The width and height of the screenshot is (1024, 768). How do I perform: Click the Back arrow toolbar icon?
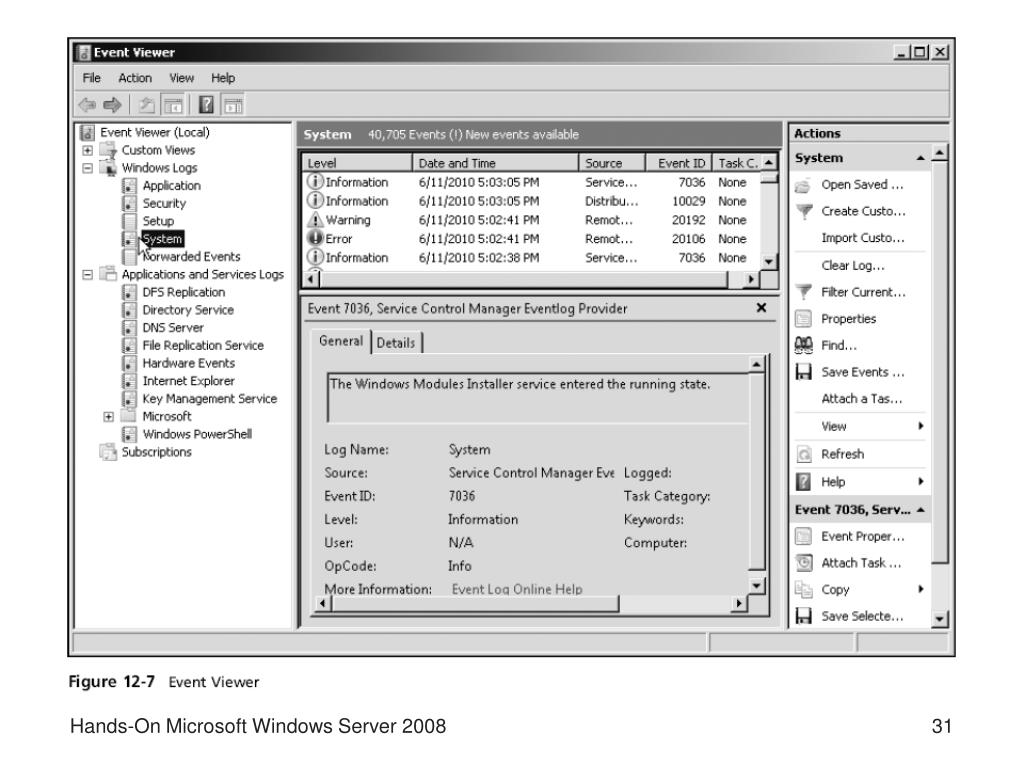click(x=87, y=104)
